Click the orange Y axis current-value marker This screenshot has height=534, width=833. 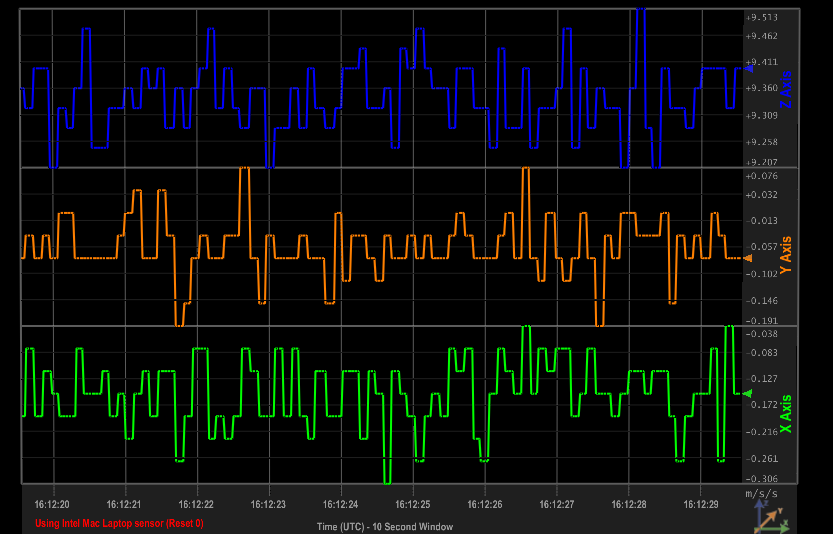pyautogui.click(x=749, y=258)
